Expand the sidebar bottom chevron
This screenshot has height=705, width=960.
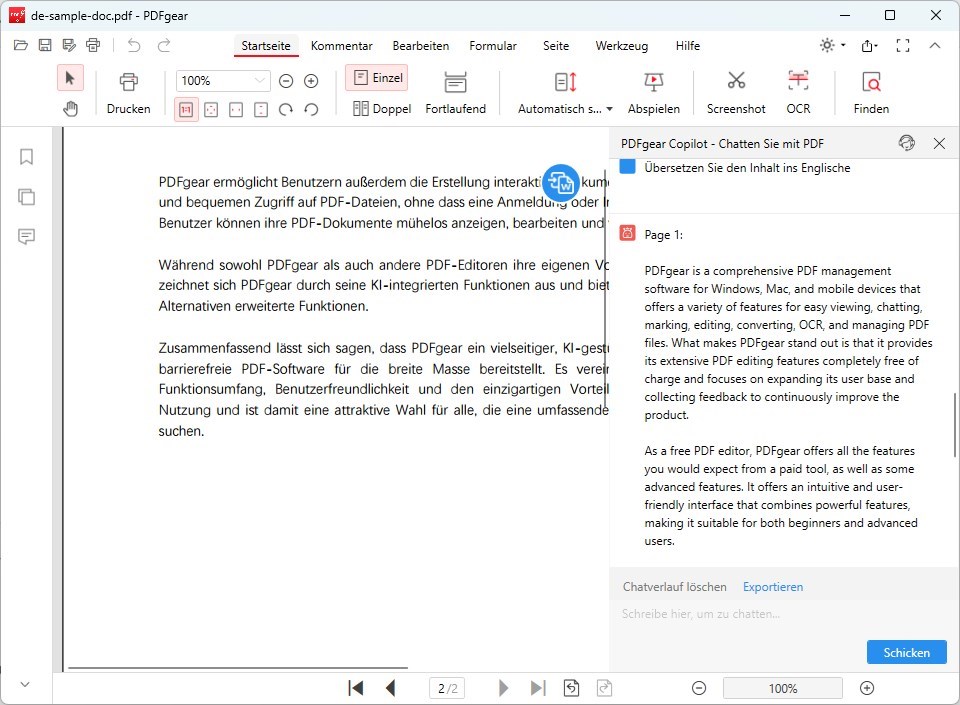[25, 684]
